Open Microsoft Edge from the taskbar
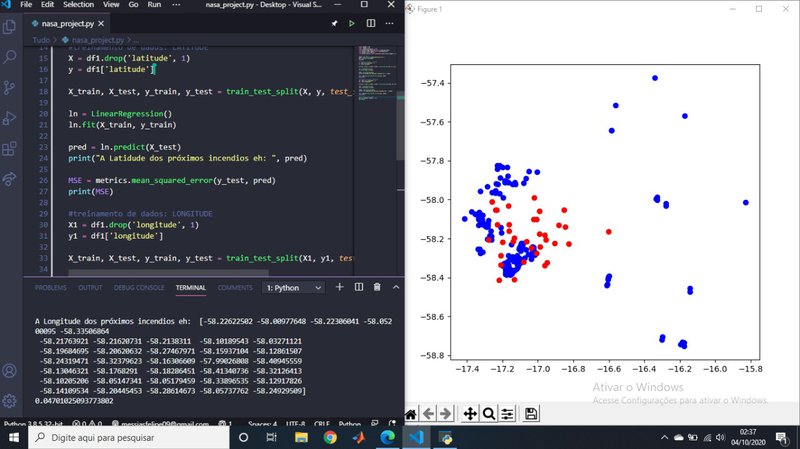The height and width of the screenshot is (449, 800). pos(388,437)
